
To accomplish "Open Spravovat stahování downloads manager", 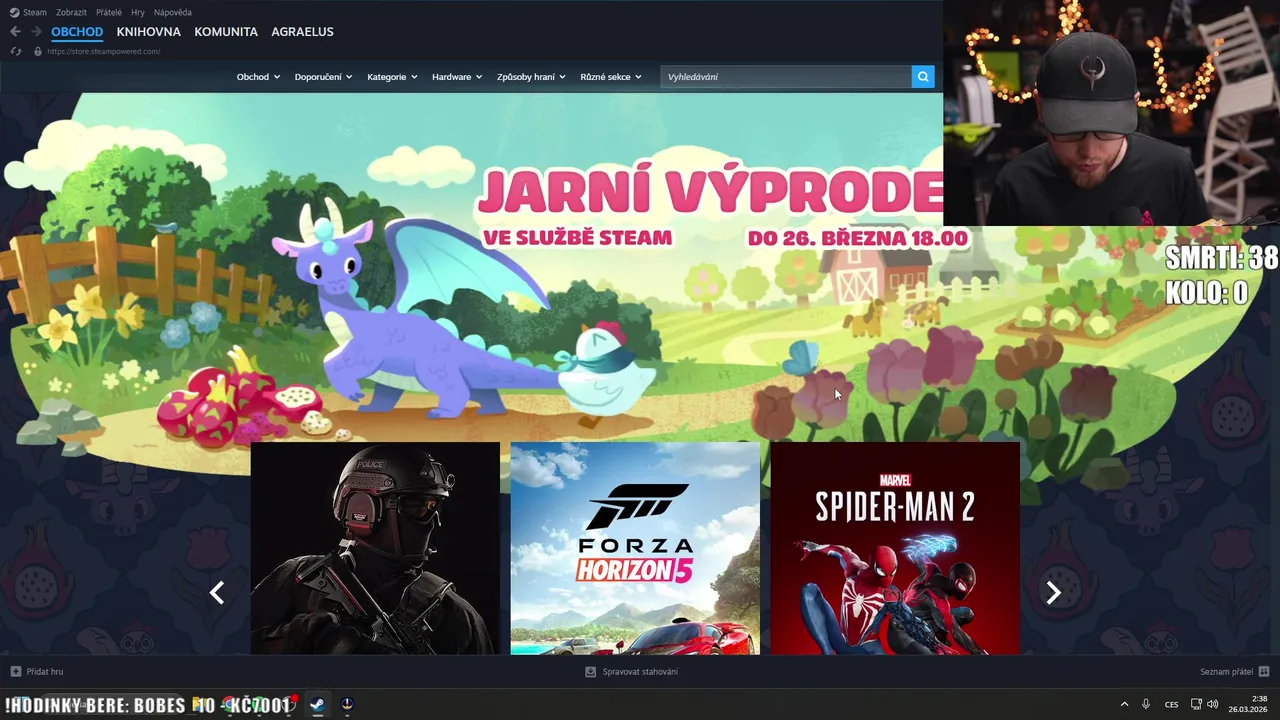I will coord(640,671).
